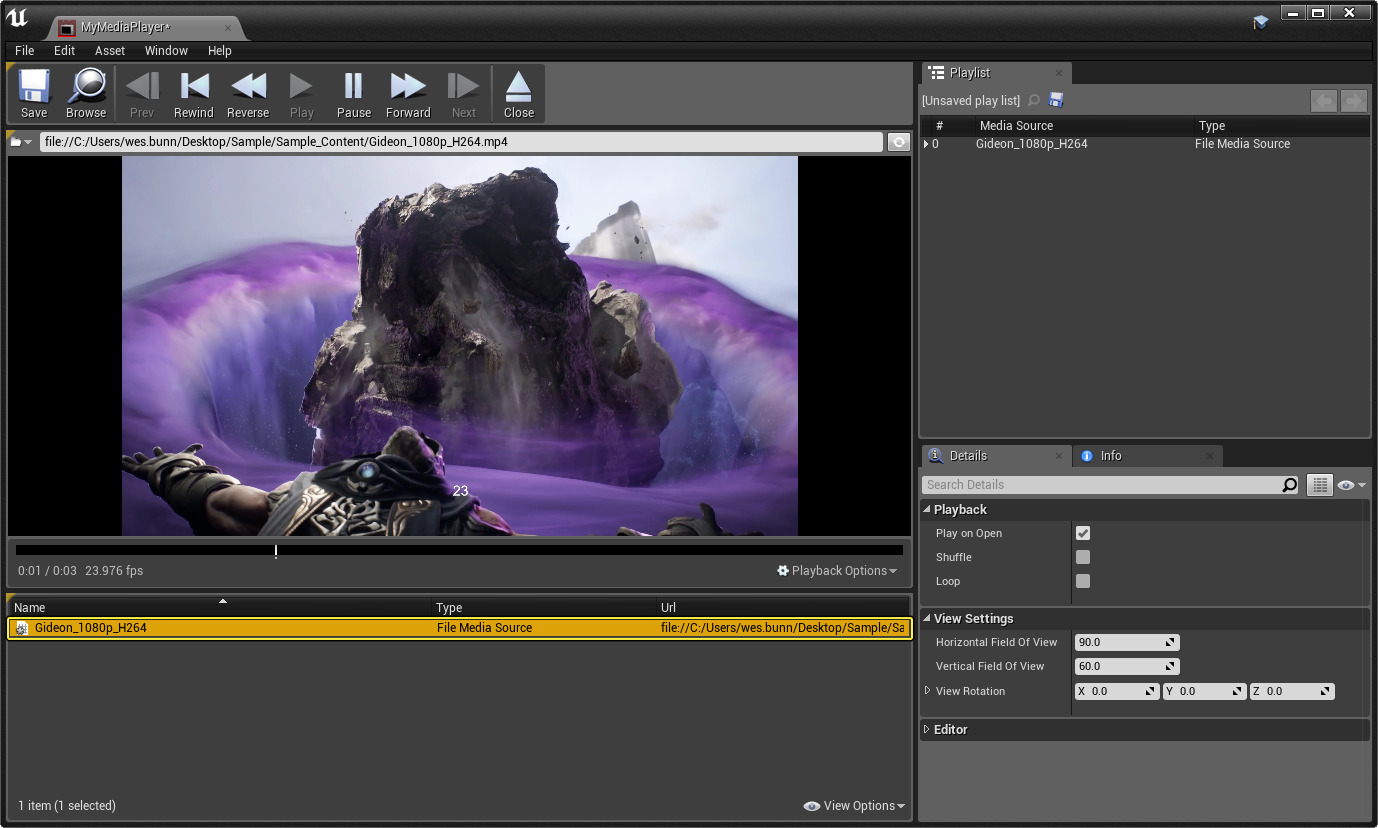Expand the View Rotation property
The width and height of the screenshot is (1378, 828).
(x=928, y=691)
